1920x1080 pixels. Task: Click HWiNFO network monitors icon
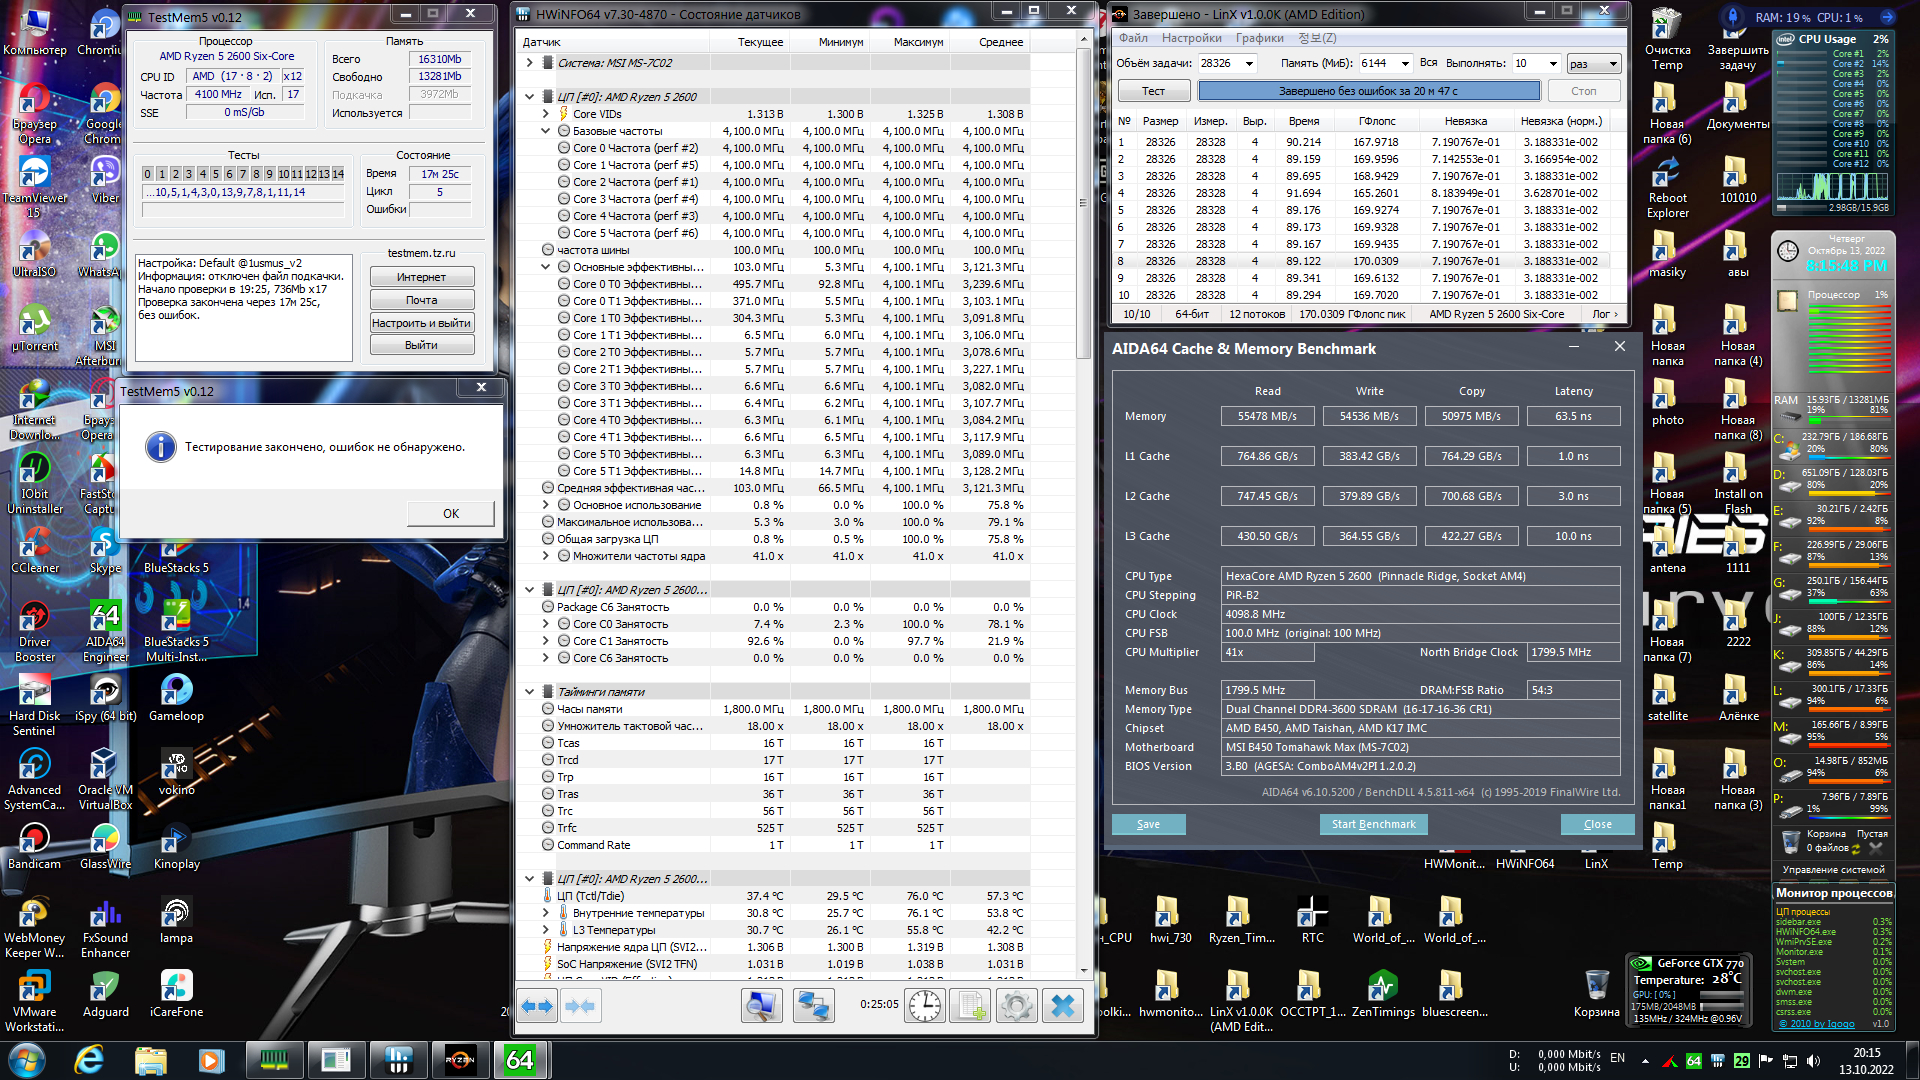click(x=813, y=1006)
